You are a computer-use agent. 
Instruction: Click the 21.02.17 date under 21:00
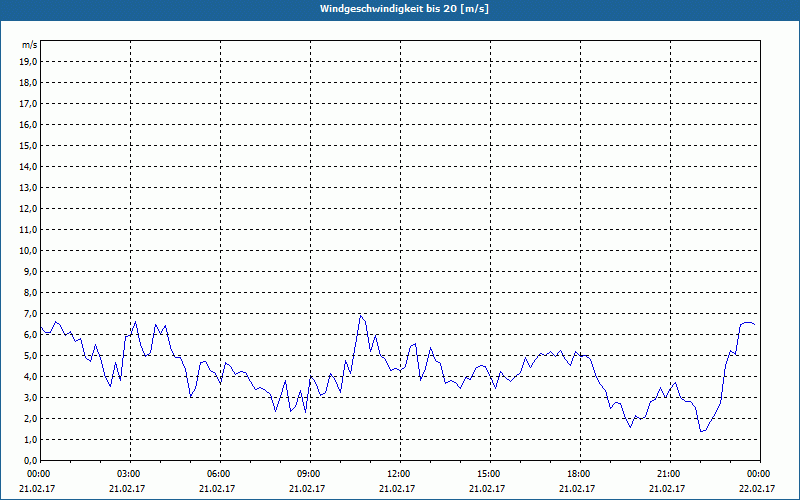667,488
